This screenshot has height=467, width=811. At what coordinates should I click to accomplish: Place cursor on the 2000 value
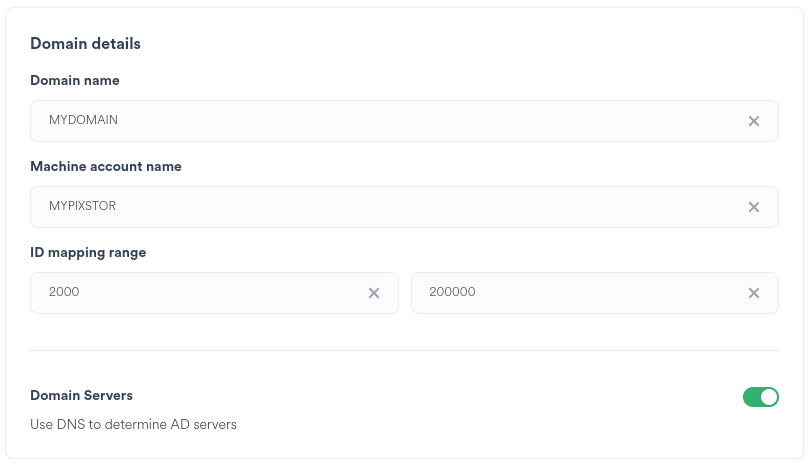64,293
